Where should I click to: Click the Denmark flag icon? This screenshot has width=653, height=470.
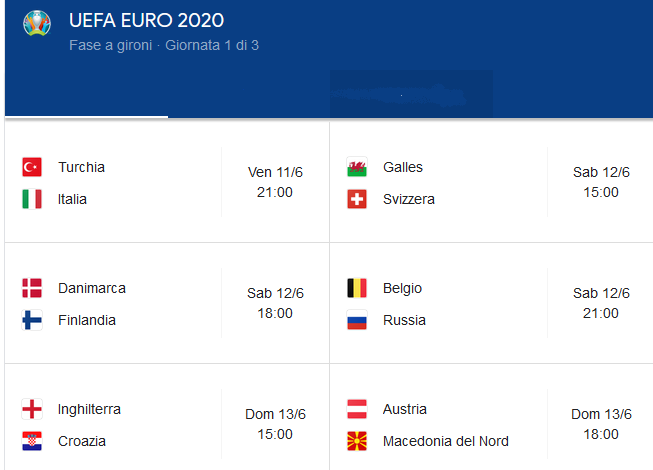click(x=32, y=288)
